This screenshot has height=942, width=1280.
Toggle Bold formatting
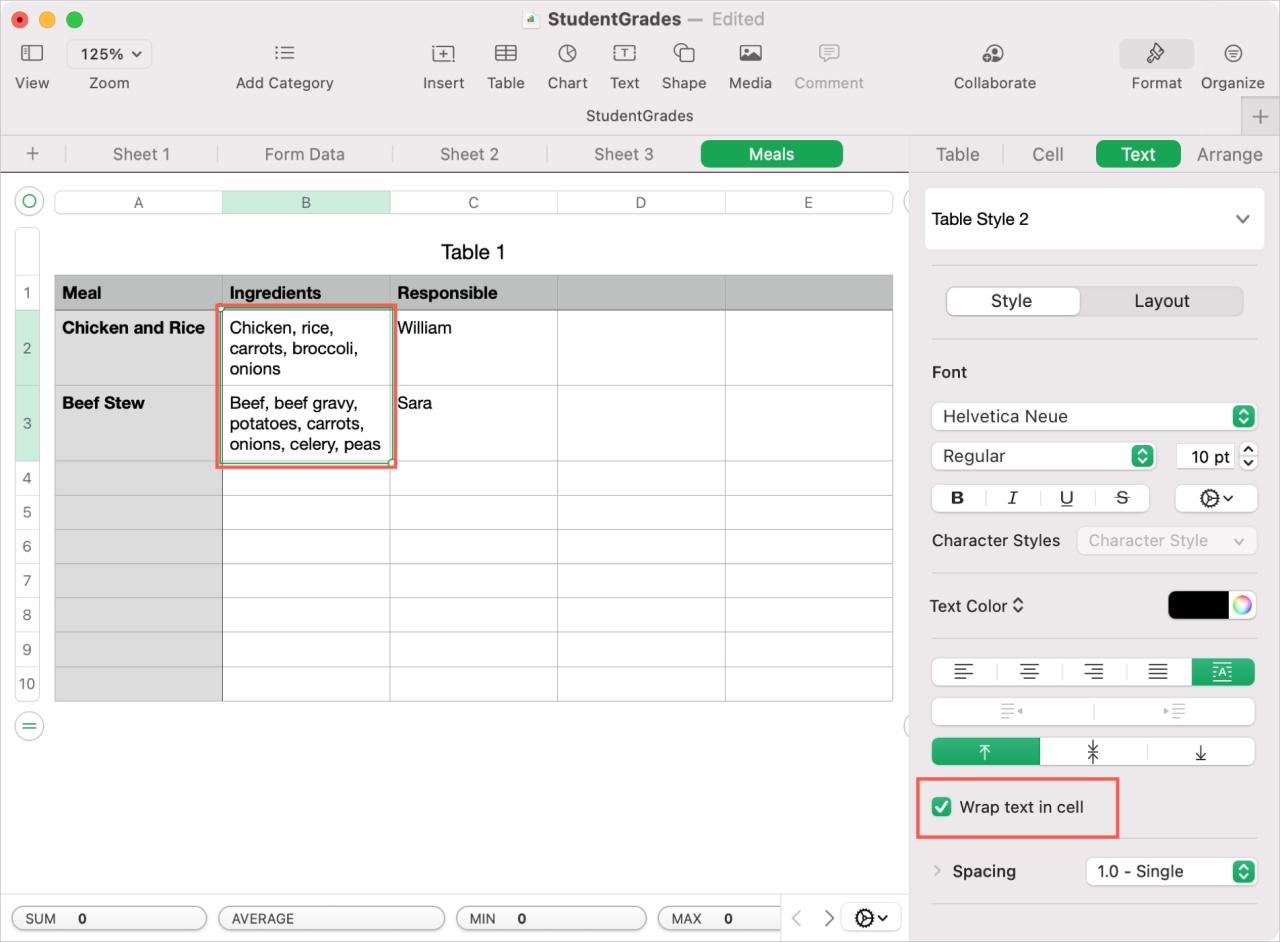coord(958,498)
